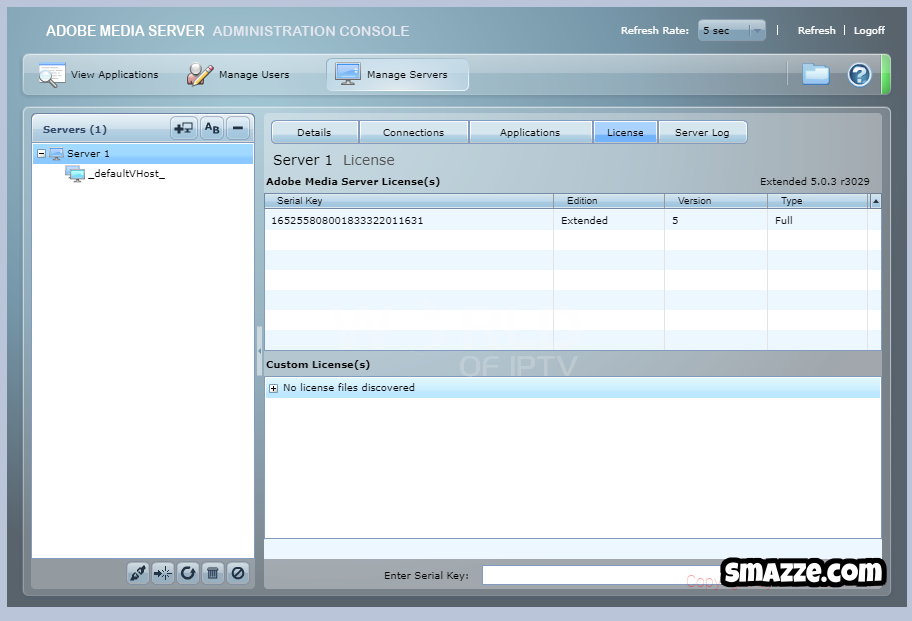Click the Refresh link
This screenshot has height=621, width=912.
click(816, 30)
